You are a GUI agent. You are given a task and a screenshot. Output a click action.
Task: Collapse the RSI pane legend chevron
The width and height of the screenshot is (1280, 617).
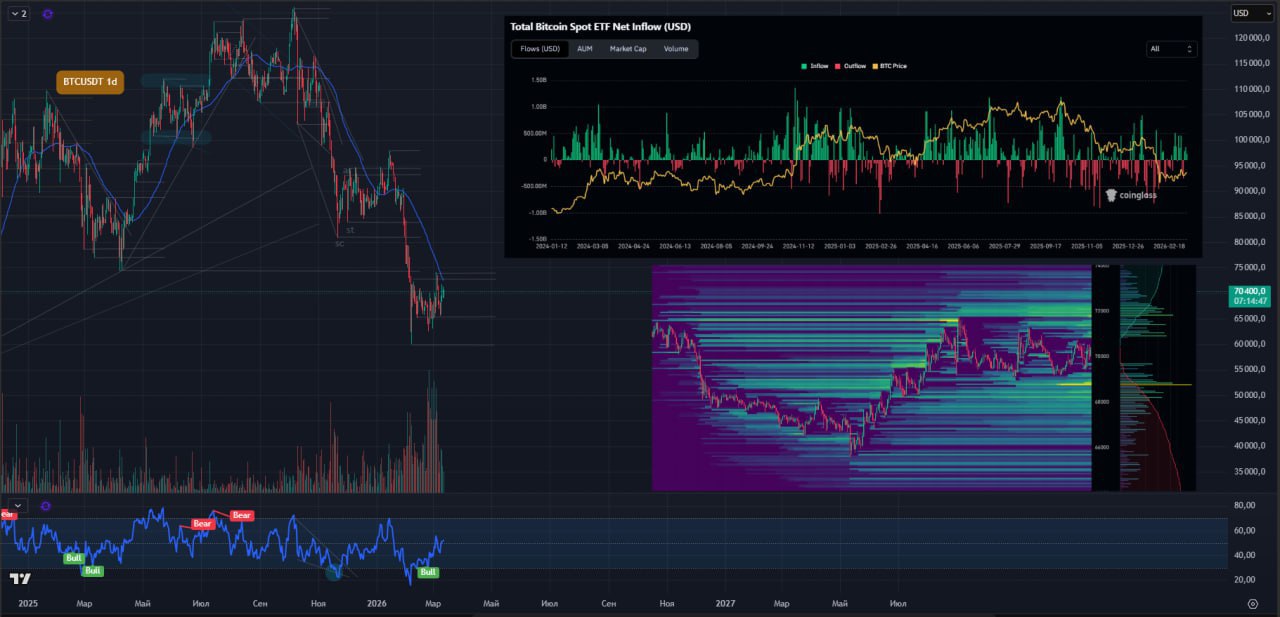[x=17, y=506]
